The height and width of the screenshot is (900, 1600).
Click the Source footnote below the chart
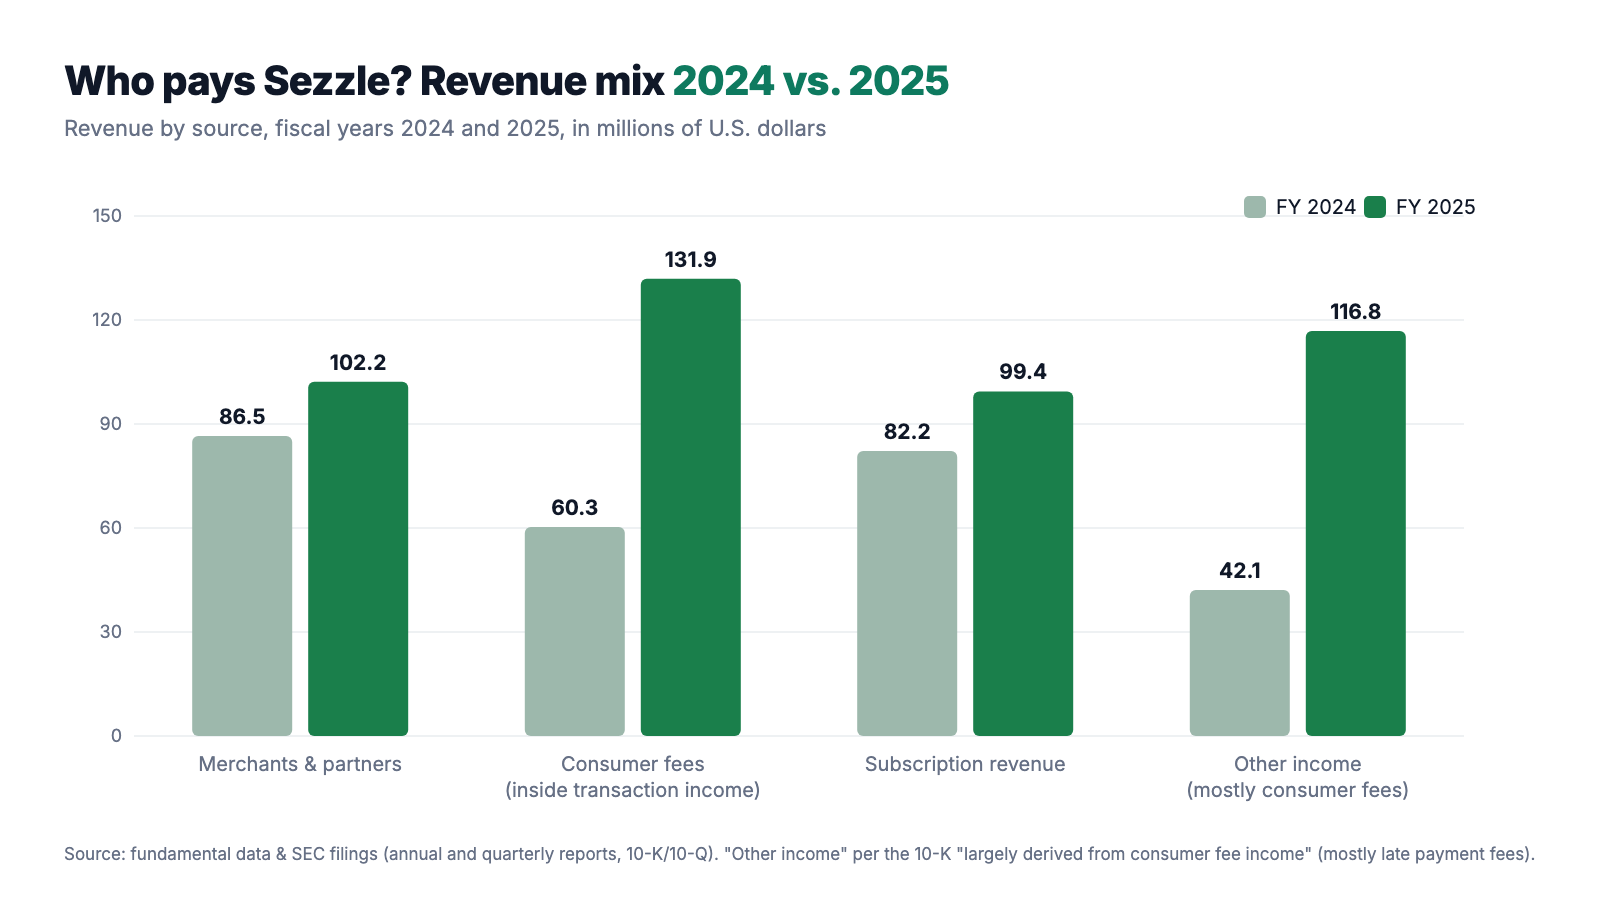tap(799, 854)
